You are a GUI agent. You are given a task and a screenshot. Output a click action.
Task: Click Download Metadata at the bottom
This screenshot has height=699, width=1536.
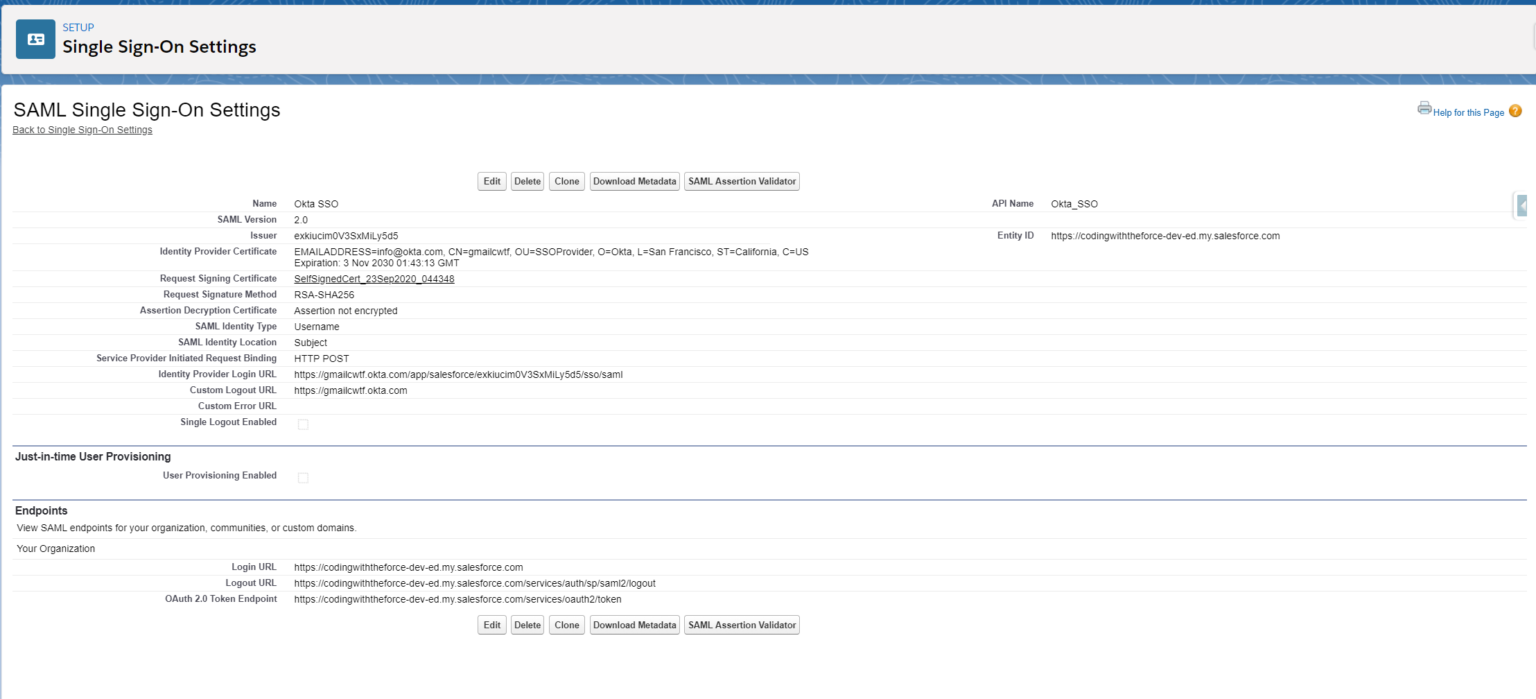click(634, 624)
